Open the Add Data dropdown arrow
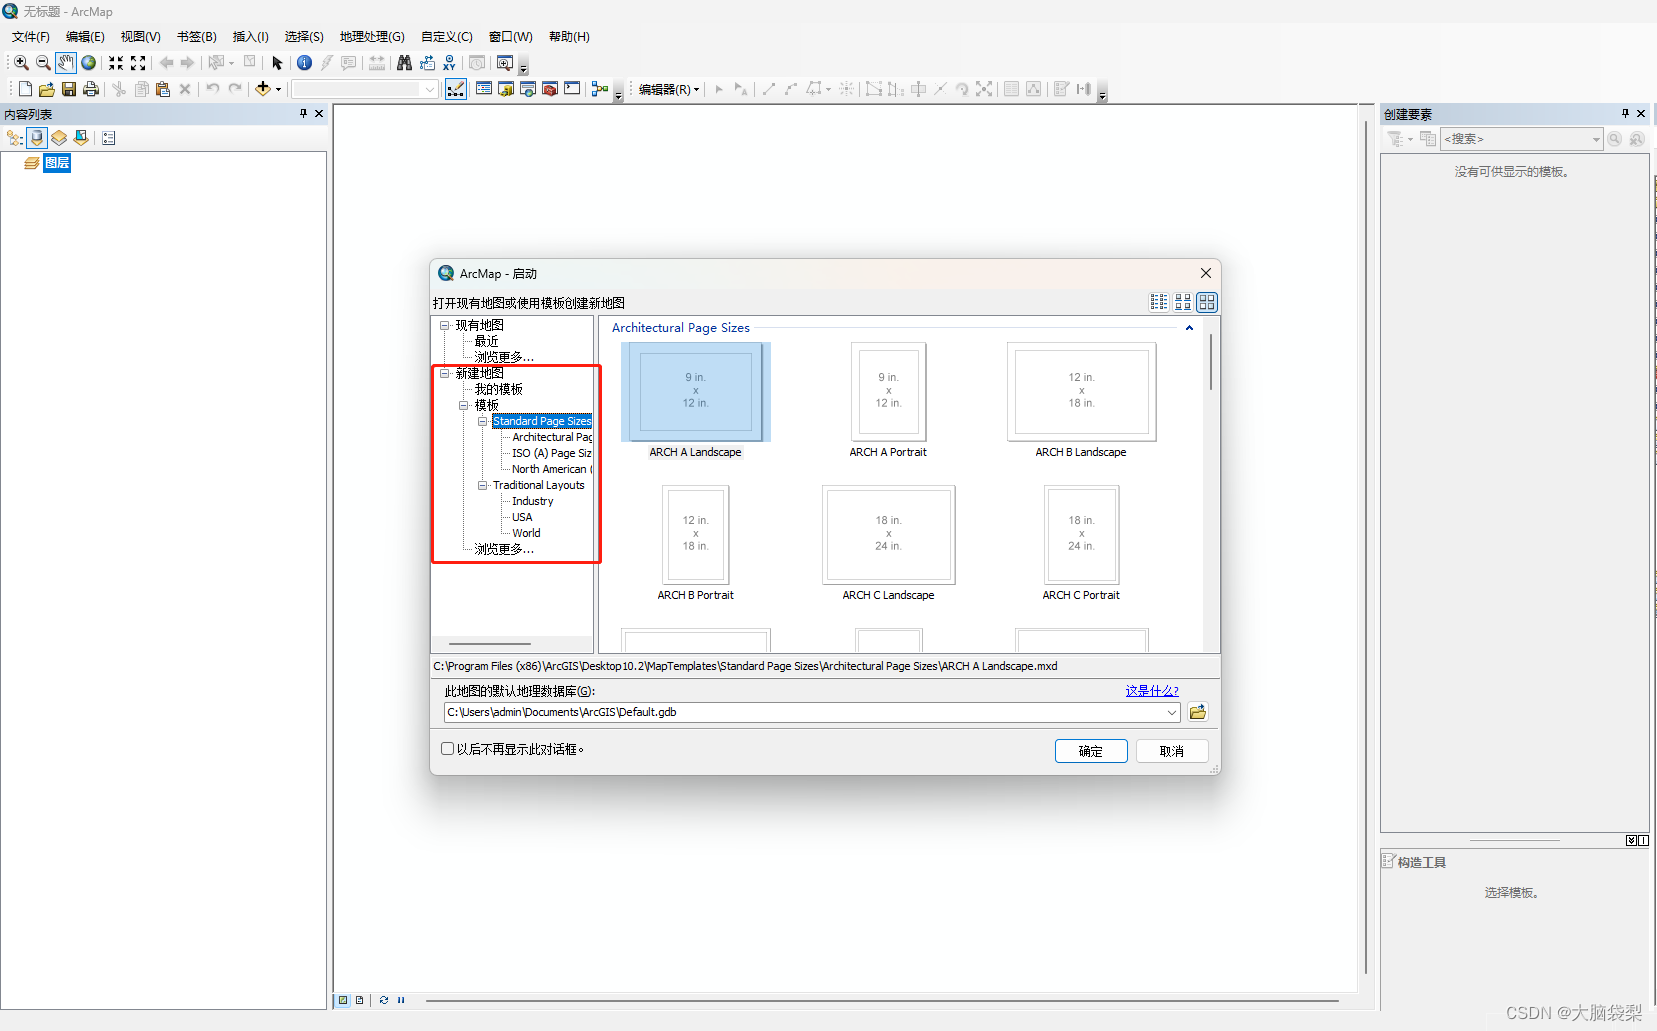The width and height of the screenshot is (1657, 1031). tap(278, 89)
